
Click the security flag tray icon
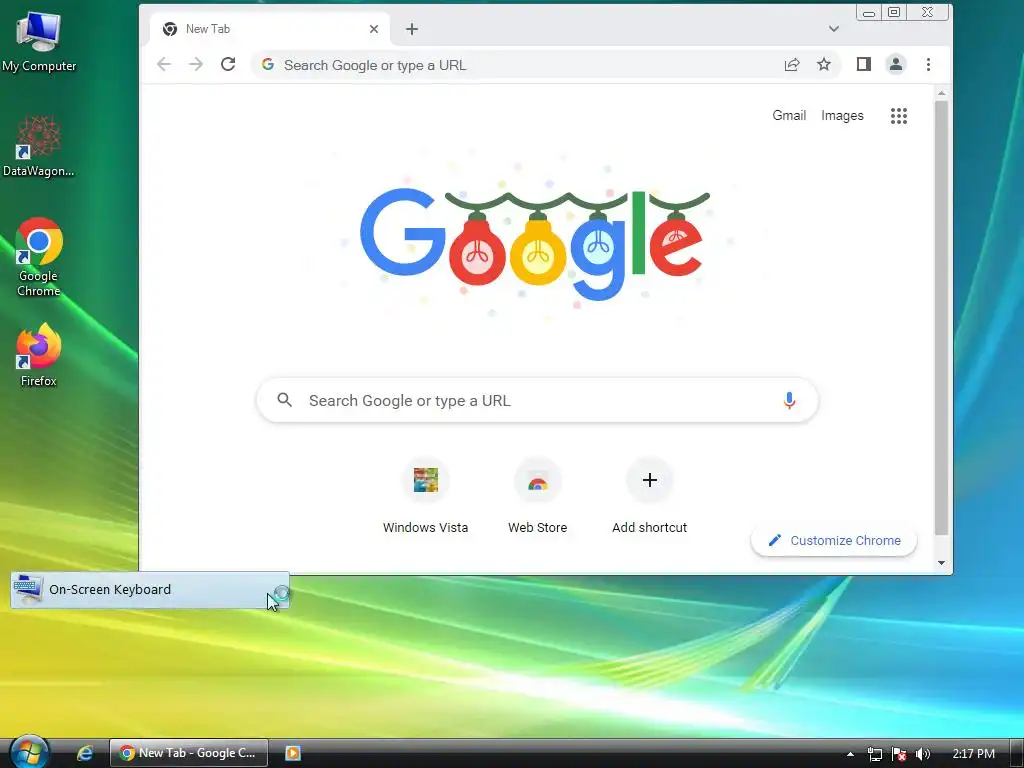coord(899,754)
